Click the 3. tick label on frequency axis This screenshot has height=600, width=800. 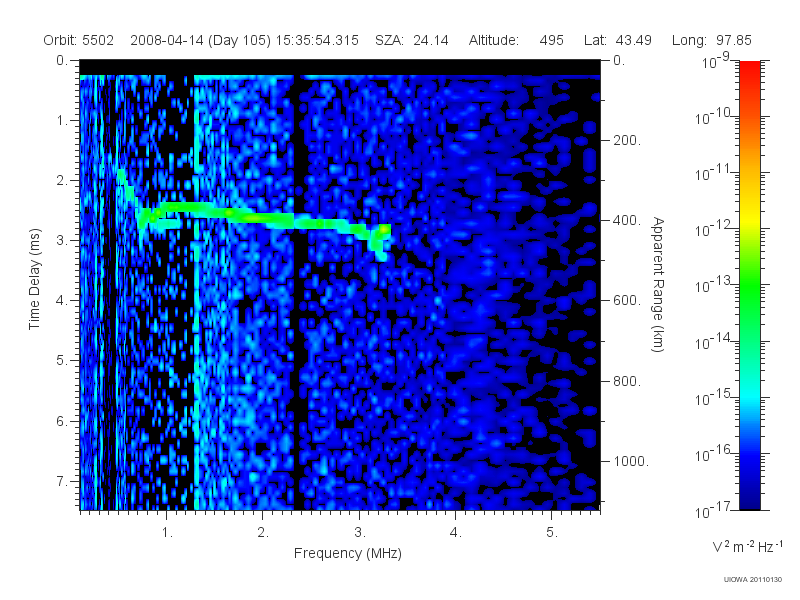tap(360, 533)
